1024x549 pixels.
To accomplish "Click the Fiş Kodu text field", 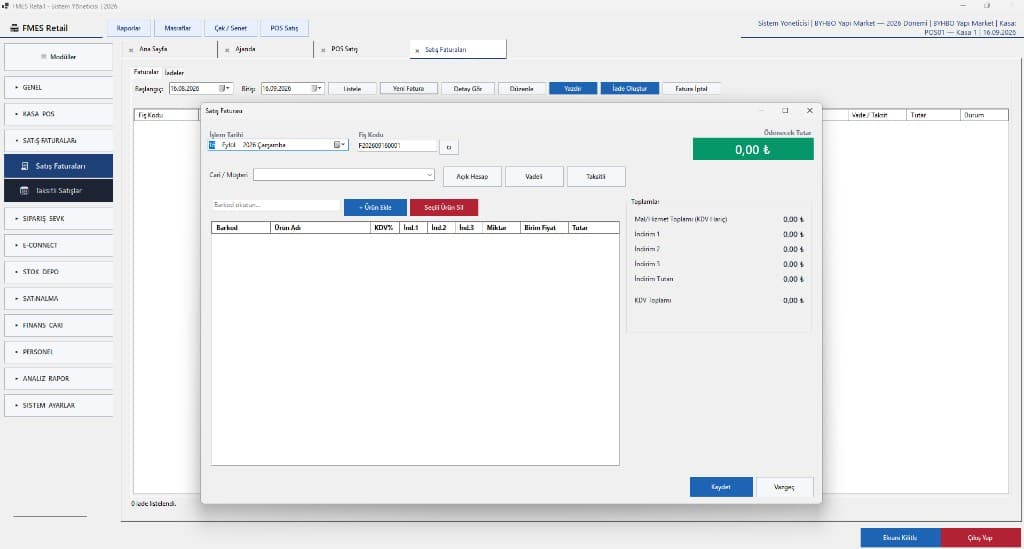I will pyautogui.click(x=397, y=146).
